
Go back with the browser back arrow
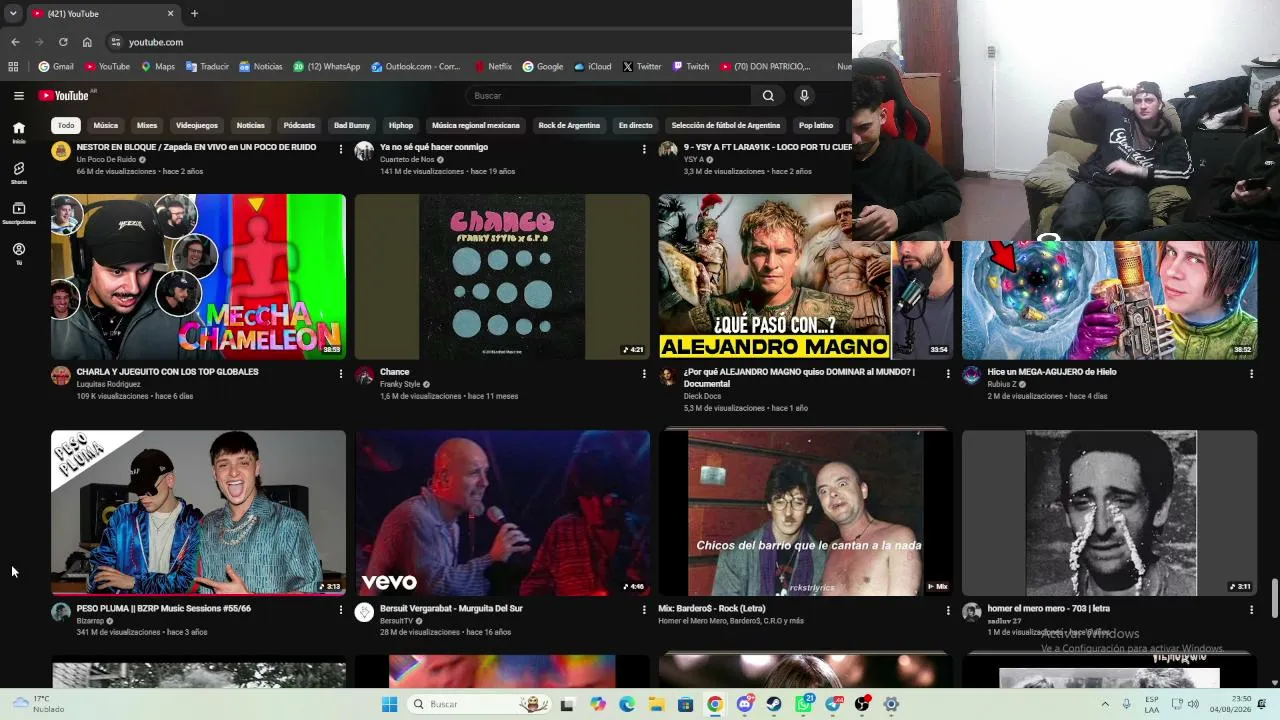[x=15, y=42]
